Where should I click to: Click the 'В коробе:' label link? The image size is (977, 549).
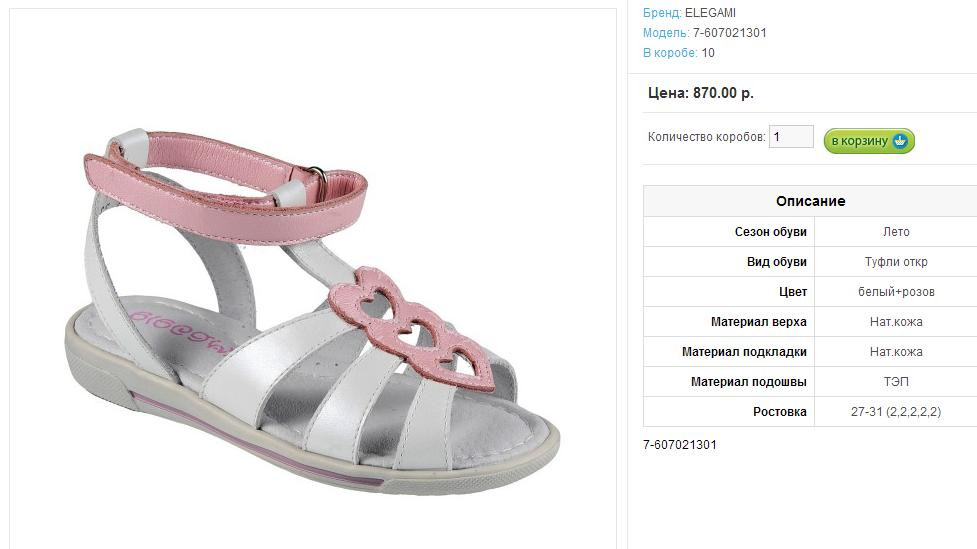(670, 53)
